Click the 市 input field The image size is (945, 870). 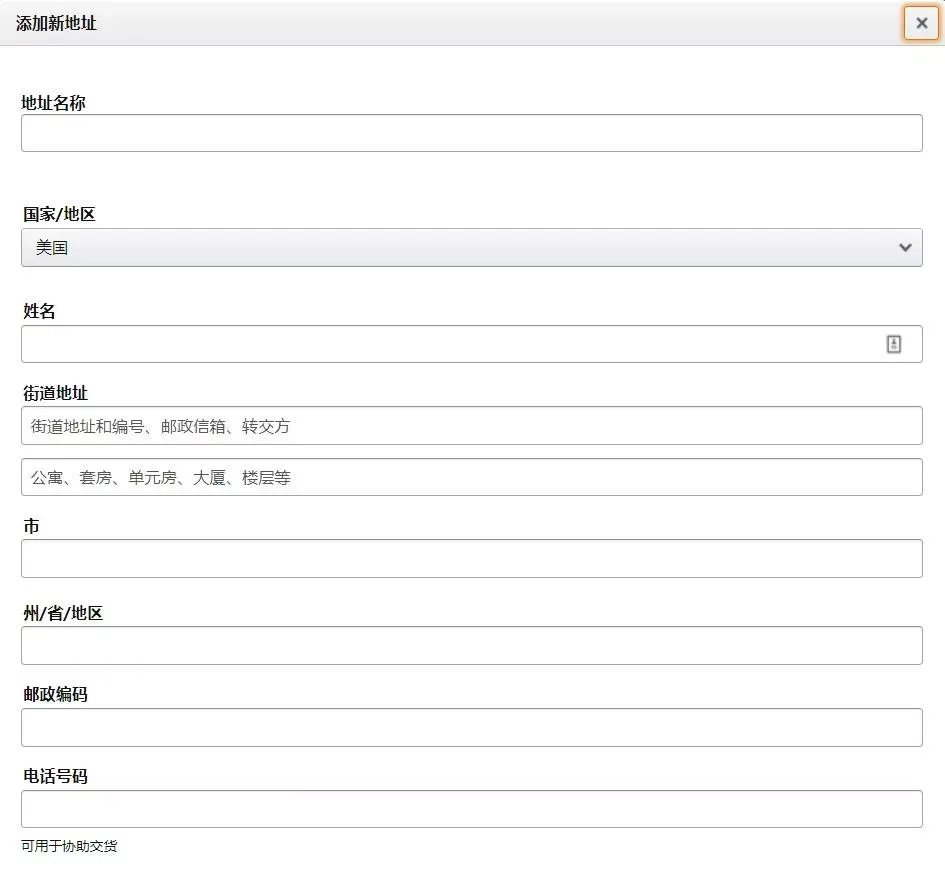point(471,559)
